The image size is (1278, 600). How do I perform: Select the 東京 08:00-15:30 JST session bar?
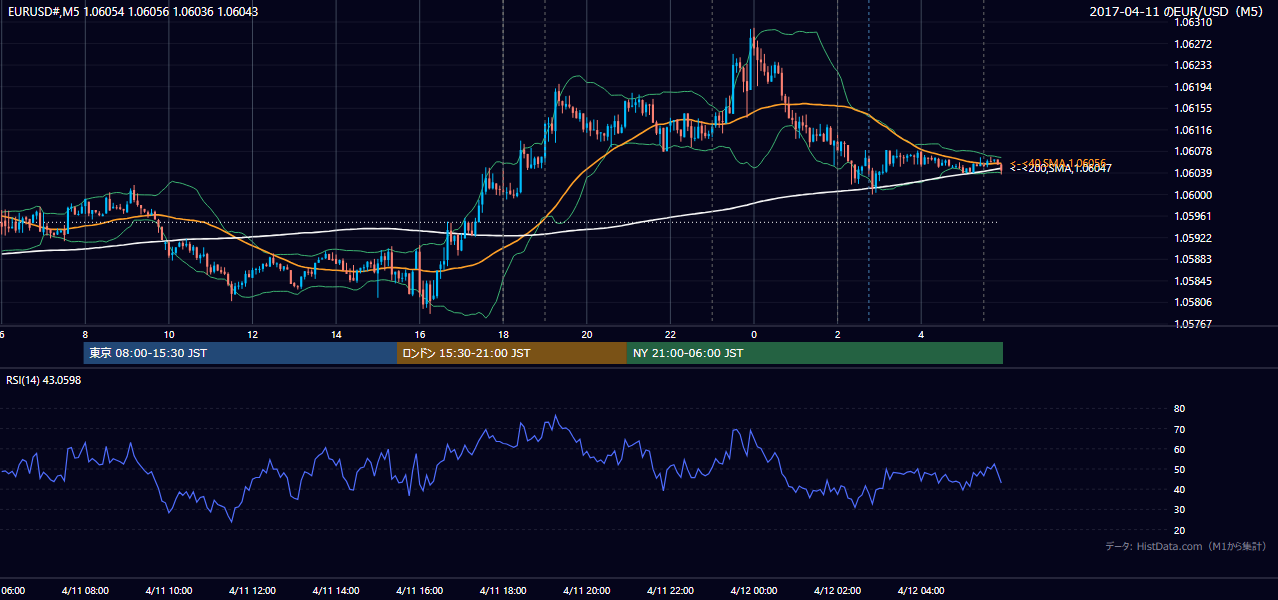[240, 353]
